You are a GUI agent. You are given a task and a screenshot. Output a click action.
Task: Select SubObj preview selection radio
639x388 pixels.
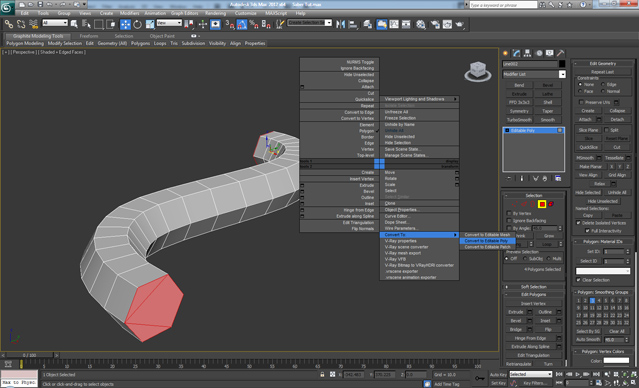pyautogui.click(x=524, y=258)
